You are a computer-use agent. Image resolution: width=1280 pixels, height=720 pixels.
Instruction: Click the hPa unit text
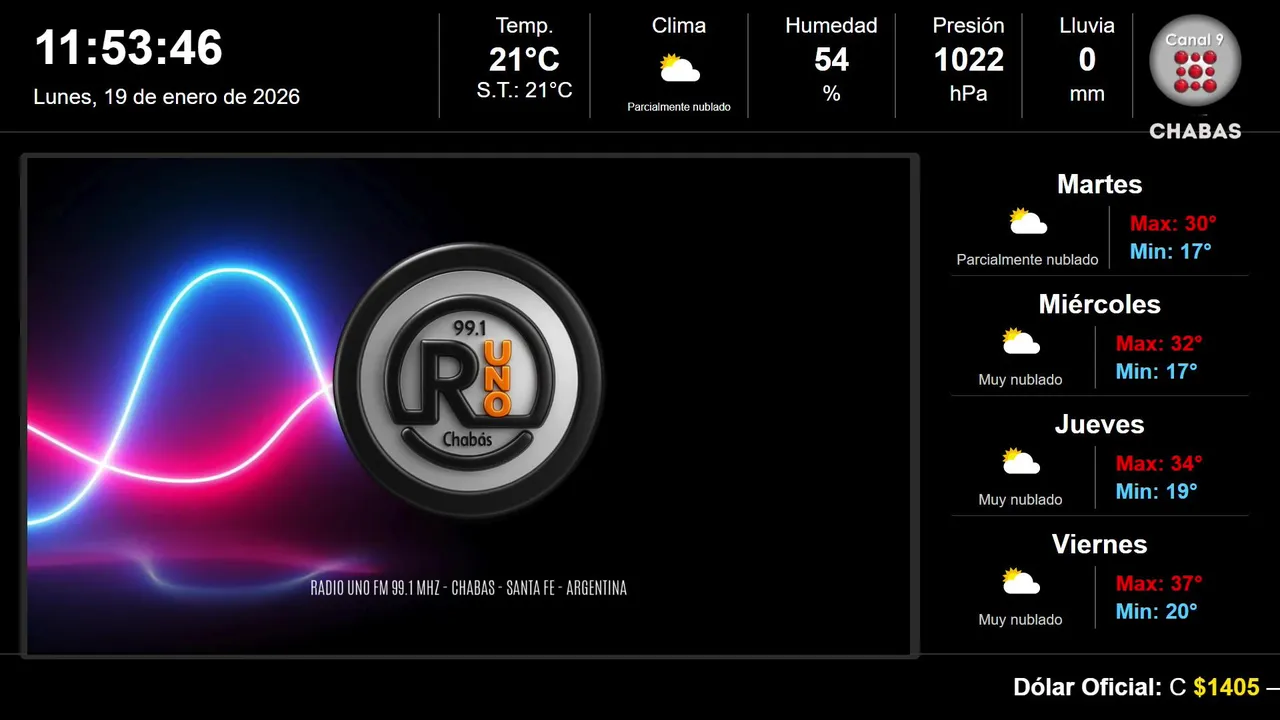pos(968,94)
